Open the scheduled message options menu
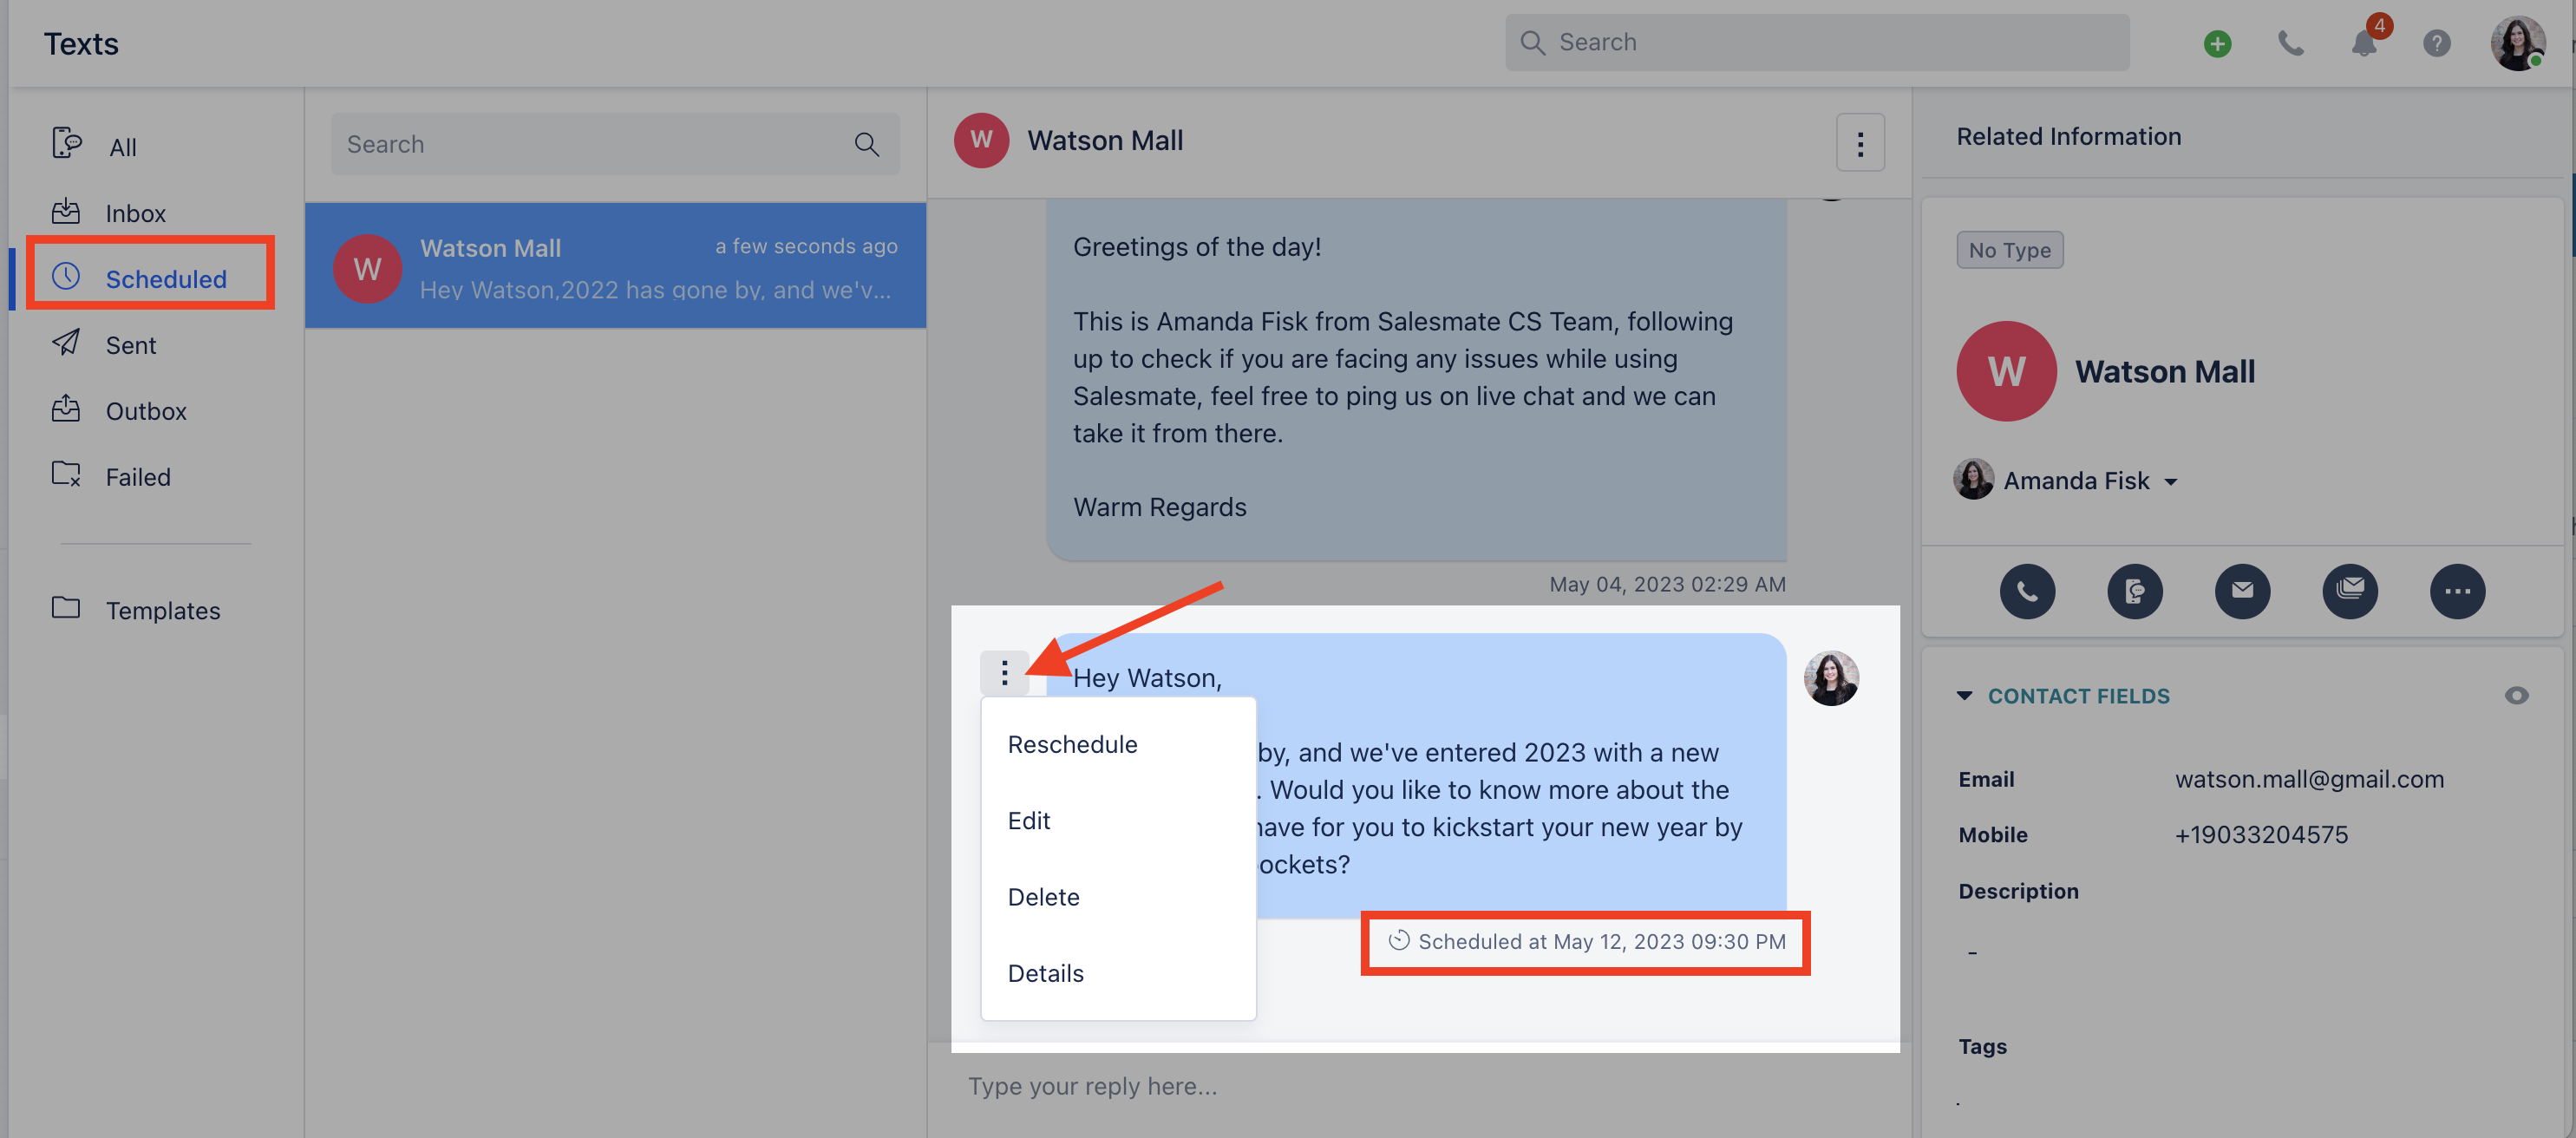2576x1138 pixels. point(1005,673)
